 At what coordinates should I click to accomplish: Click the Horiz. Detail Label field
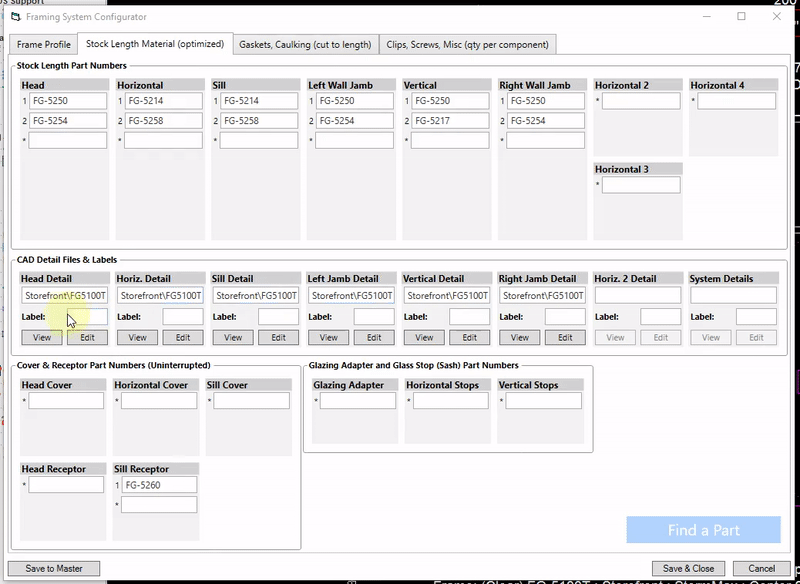pyautogui.click(x=183, y=317)
